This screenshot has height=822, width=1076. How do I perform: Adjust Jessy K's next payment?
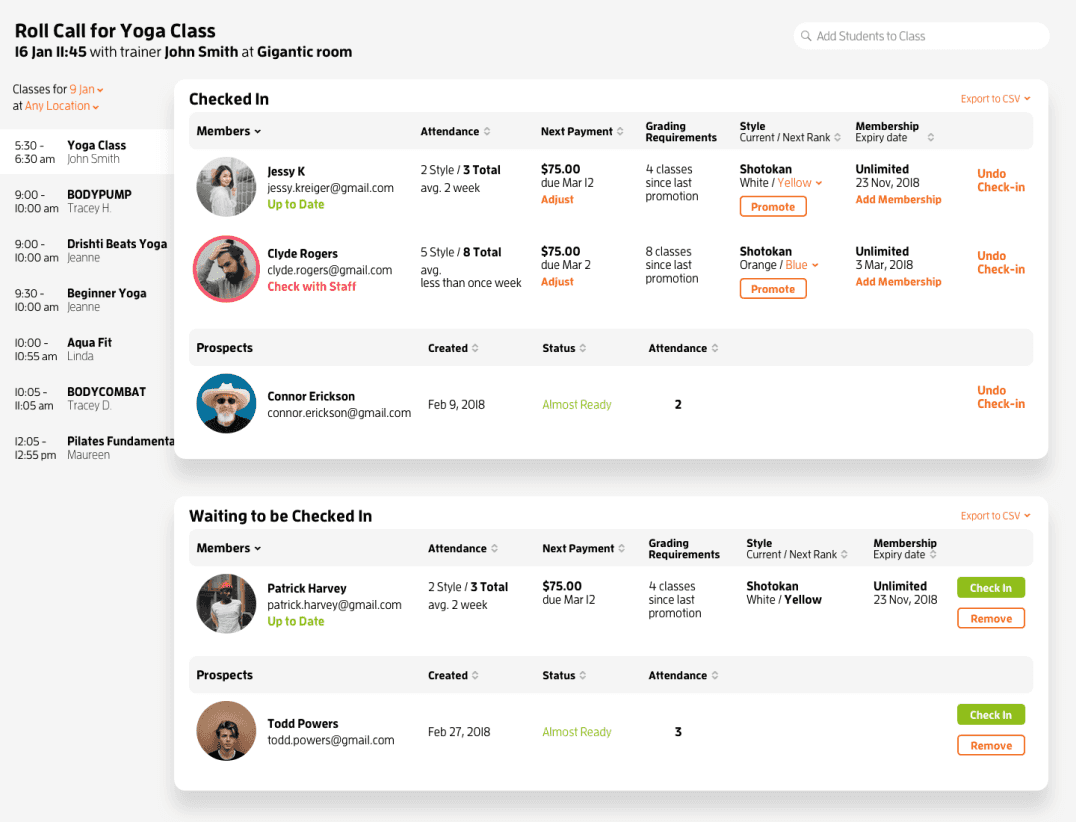pos(557,200)
